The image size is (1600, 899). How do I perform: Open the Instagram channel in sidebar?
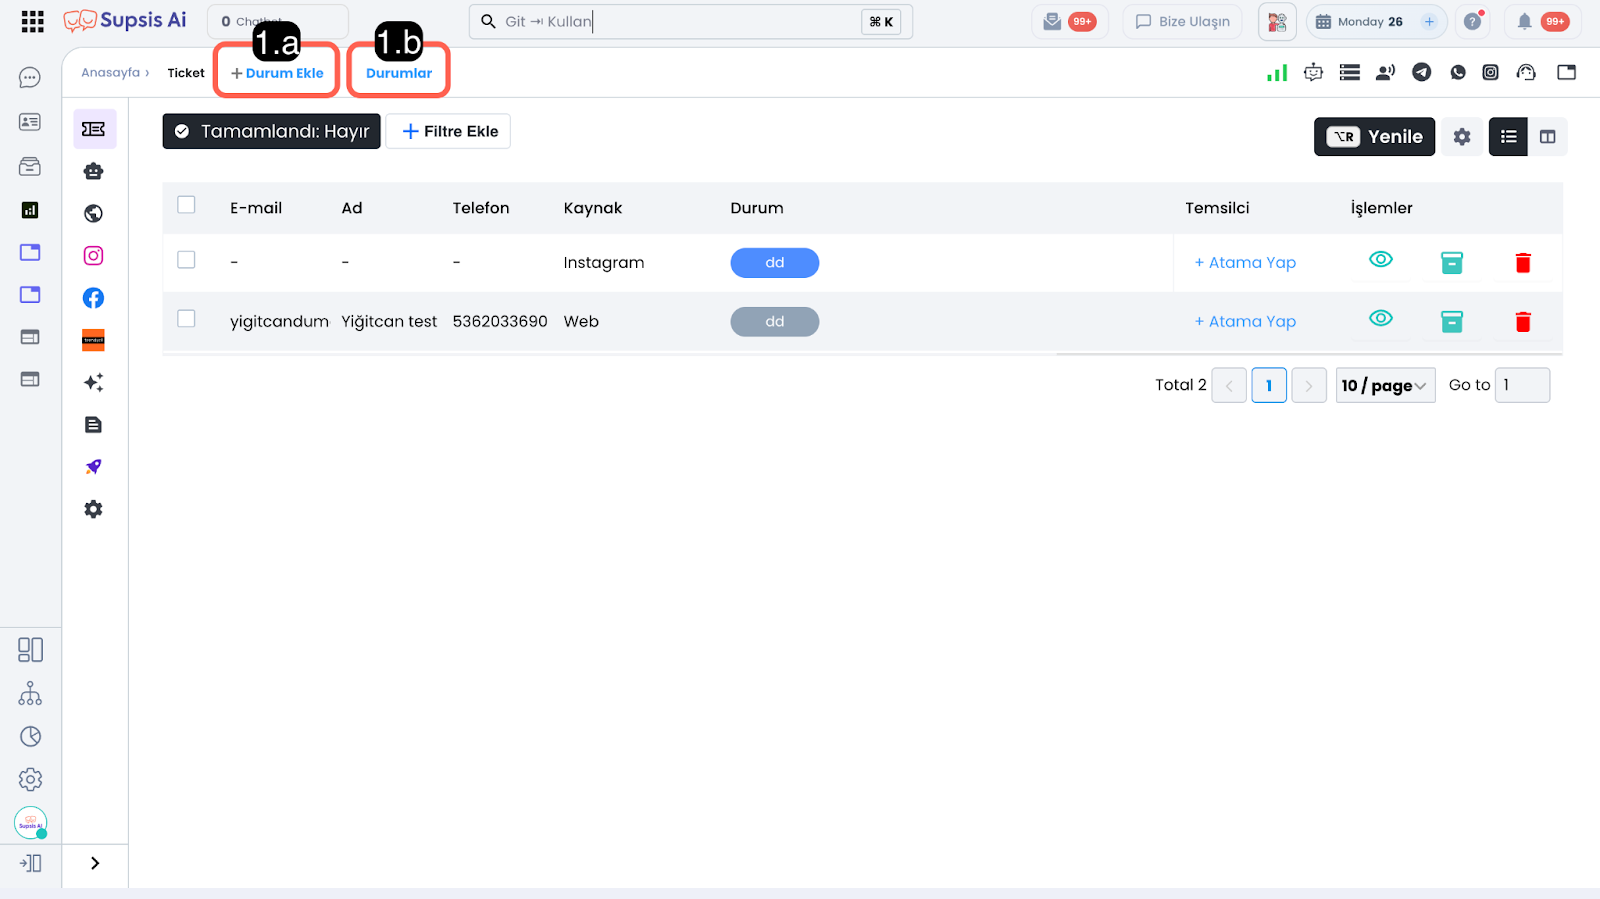(x=93, y=256)
